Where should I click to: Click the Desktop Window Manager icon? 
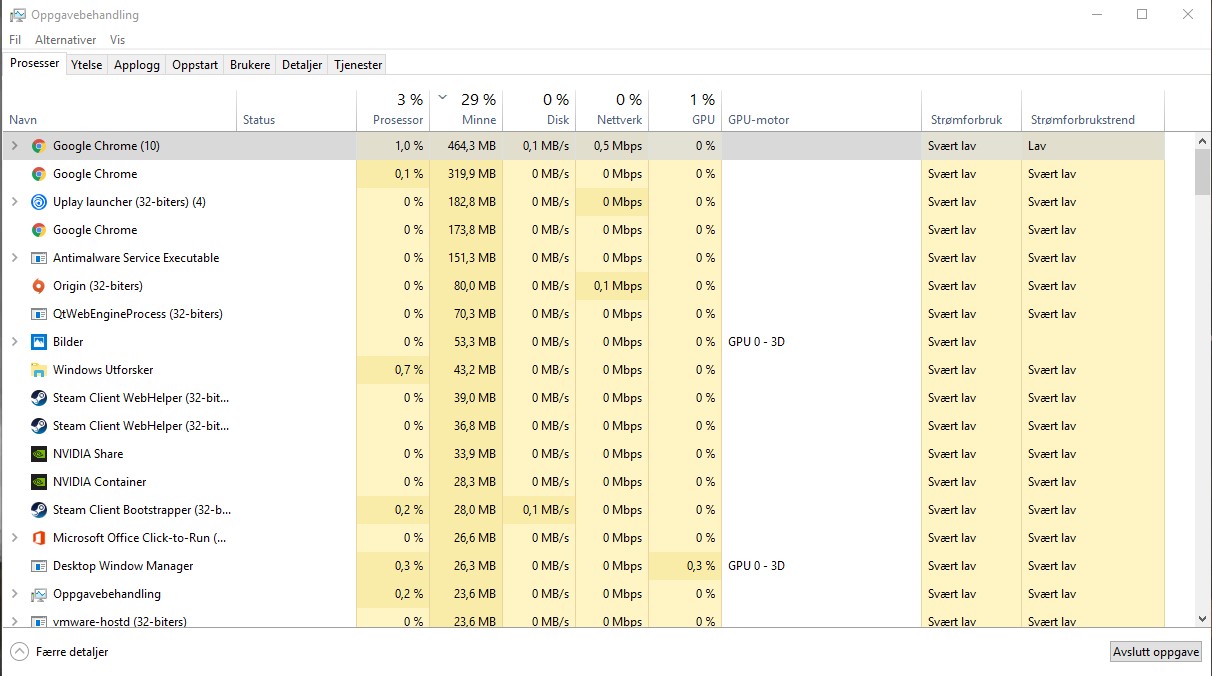tap(38, 566)
